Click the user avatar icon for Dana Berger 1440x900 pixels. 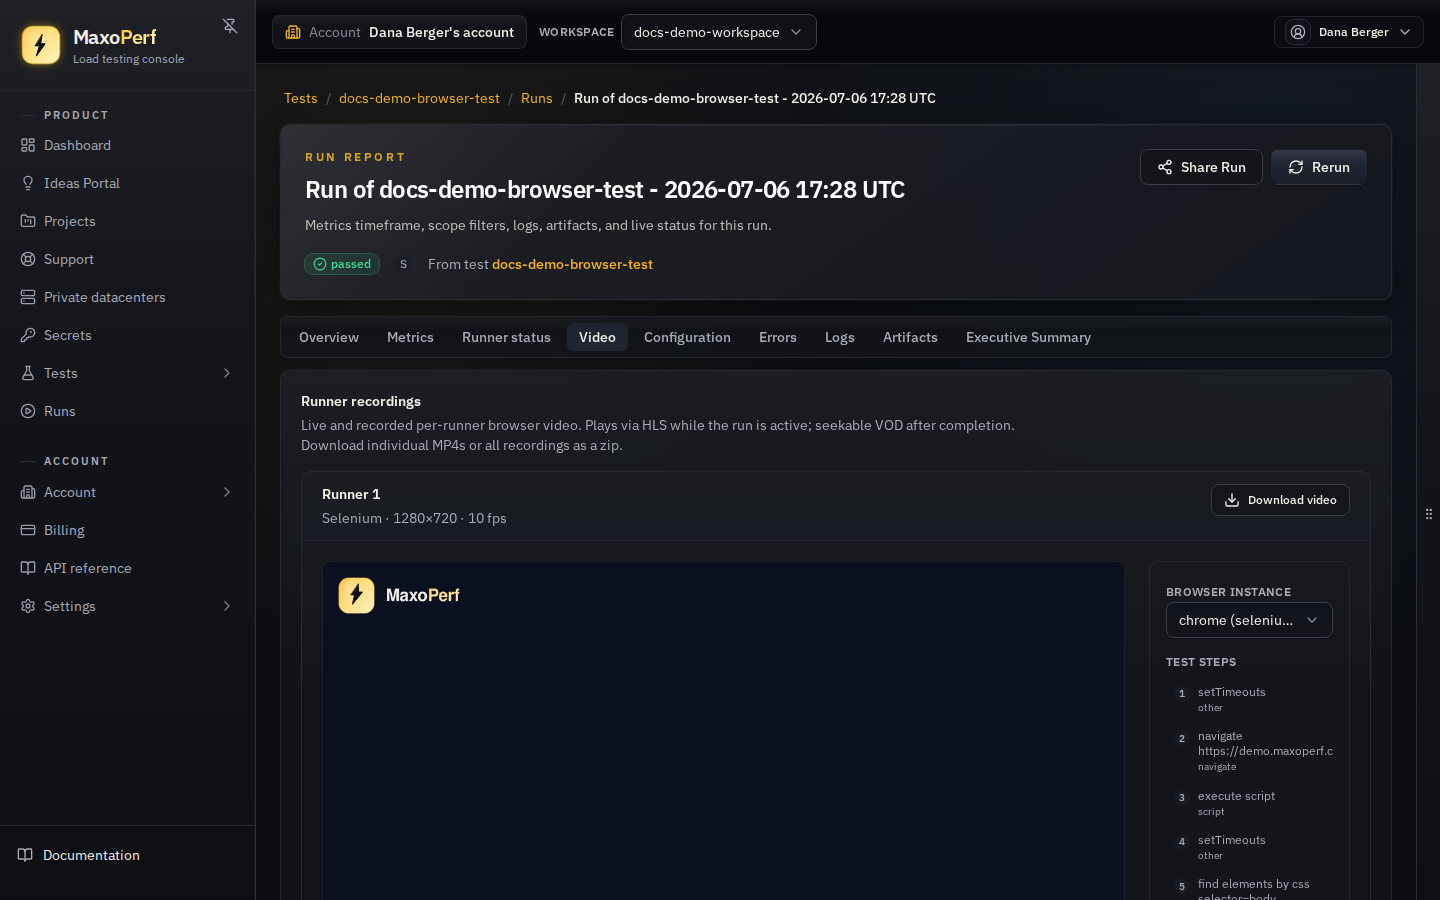1298,32
